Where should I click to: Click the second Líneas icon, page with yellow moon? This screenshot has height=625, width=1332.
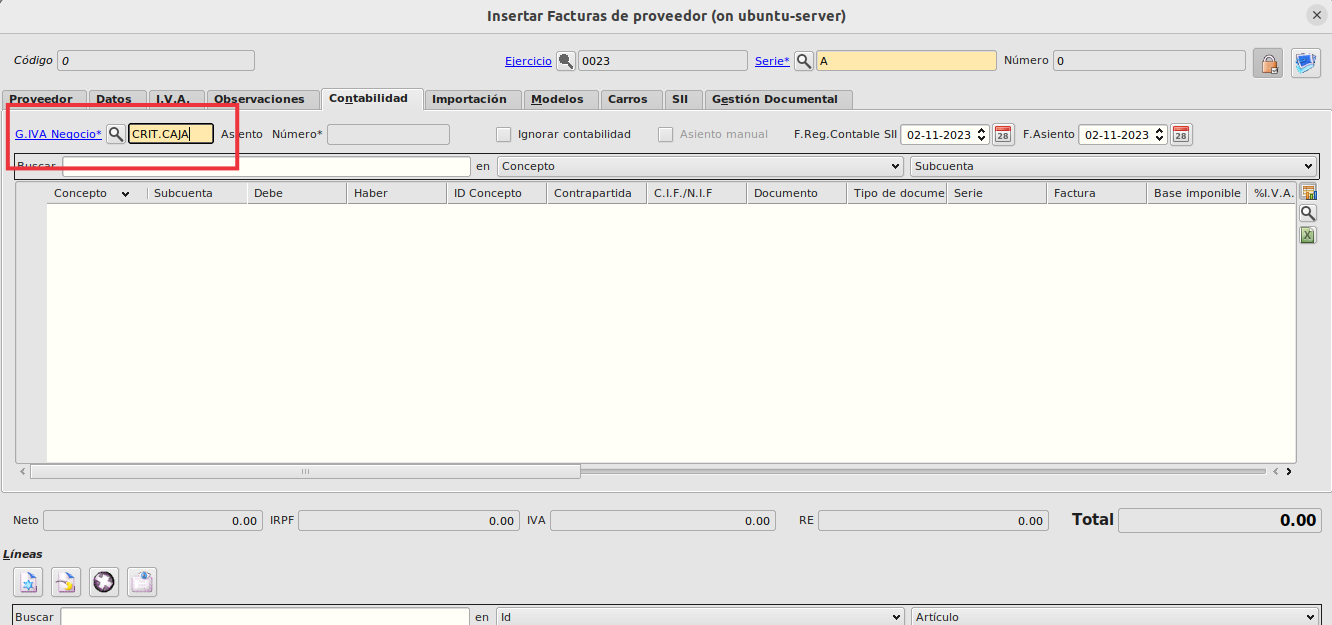coord(66,582)
